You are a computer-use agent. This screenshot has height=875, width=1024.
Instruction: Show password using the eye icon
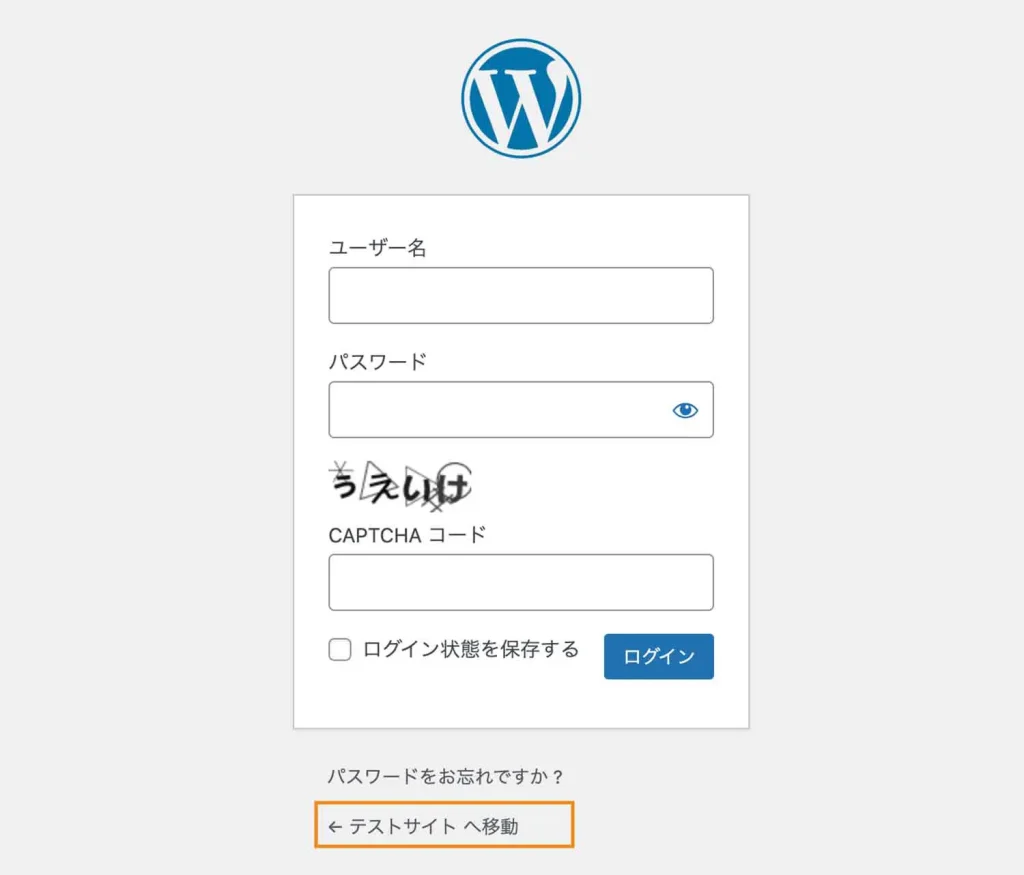pyautogui.click(x=685, y=410)
